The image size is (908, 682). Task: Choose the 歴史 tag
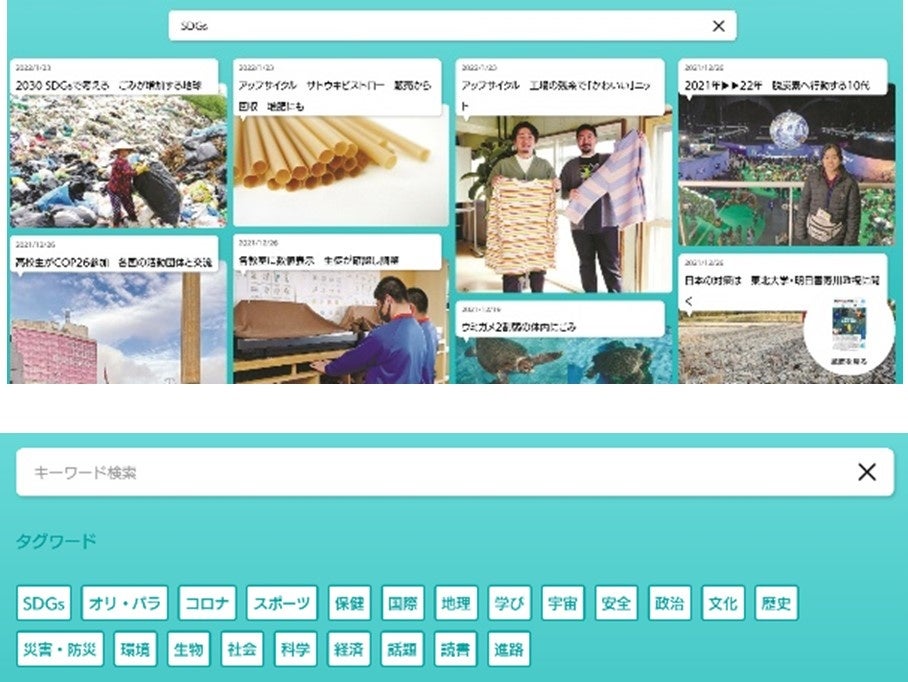(776, 603)
